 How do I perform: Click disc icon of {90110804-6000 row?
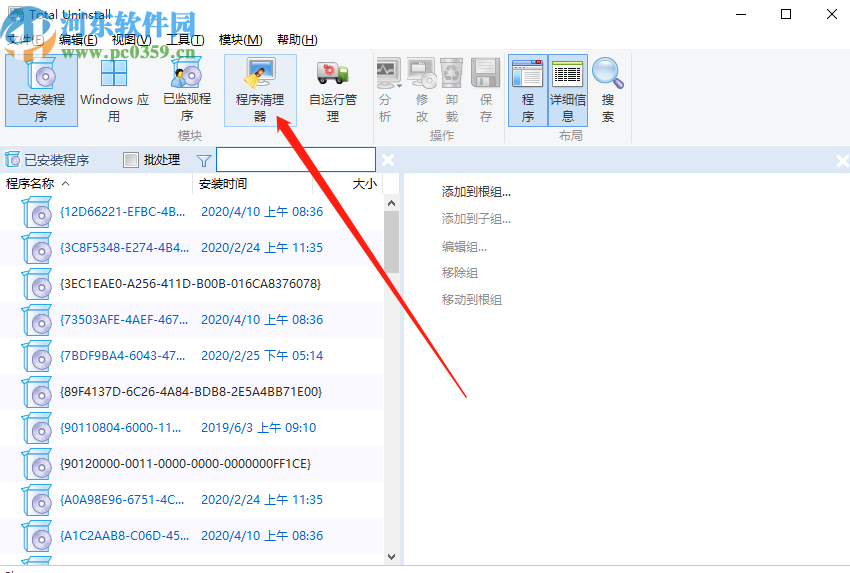[x=37, y=428]
